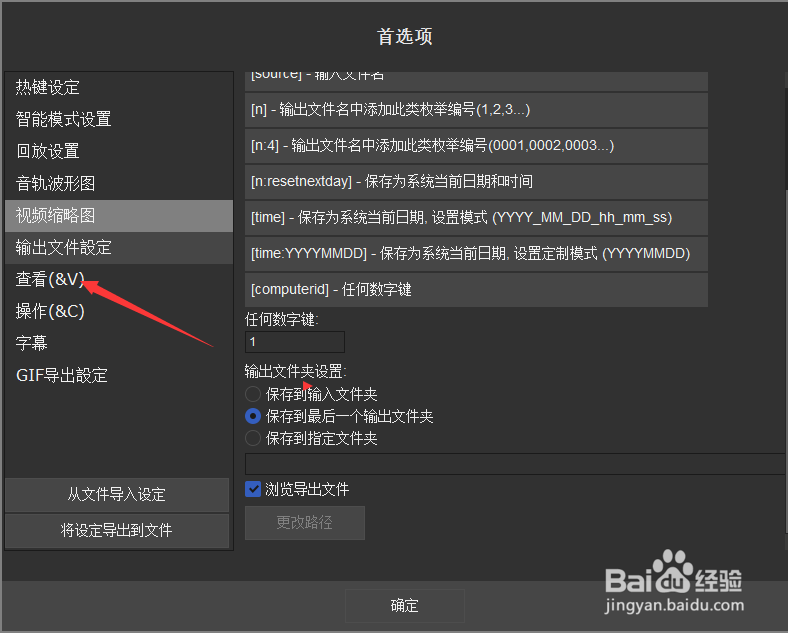788x633 pixels.
Task: Select the [computerid] template row
Action: (476, 290)
